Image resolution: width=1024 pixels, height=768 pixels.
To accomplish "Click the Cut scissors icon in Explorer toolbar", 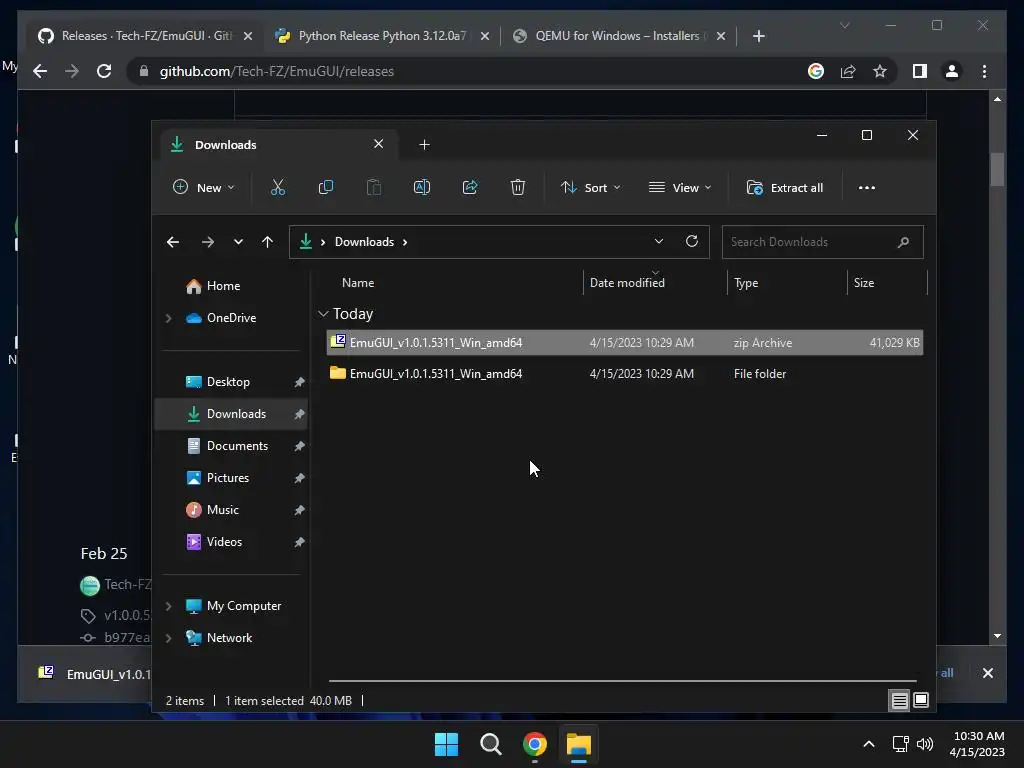I will coord(278,187).
